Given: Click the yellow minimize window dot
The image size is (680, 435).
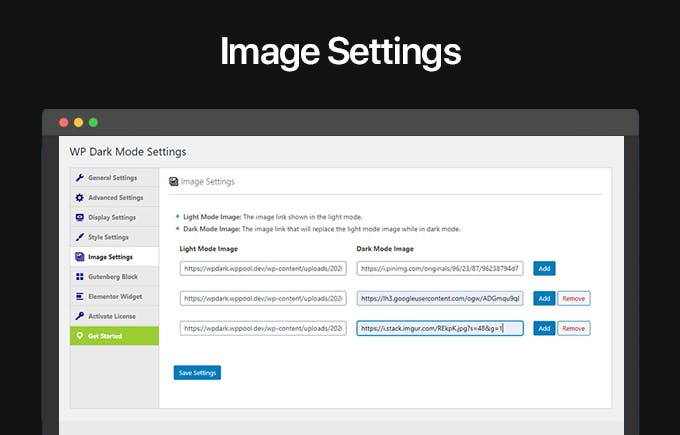Looking at the screenshot, I should point(78,123).
